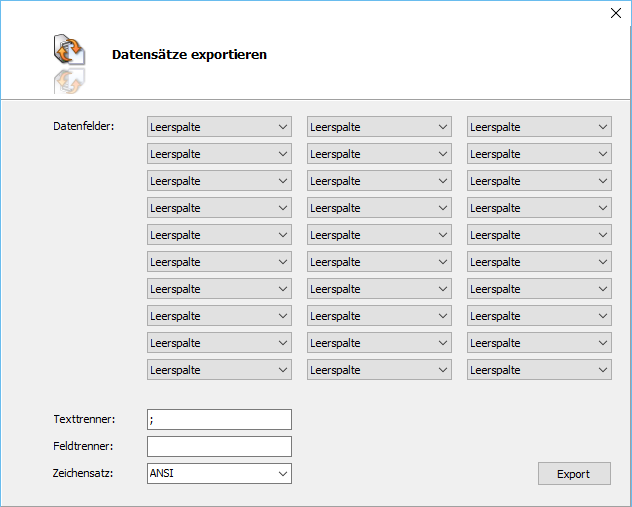Open first row, right column Leerspalte dropdown
Viewport: 632px width, 507px height.
tap(539, 127)
